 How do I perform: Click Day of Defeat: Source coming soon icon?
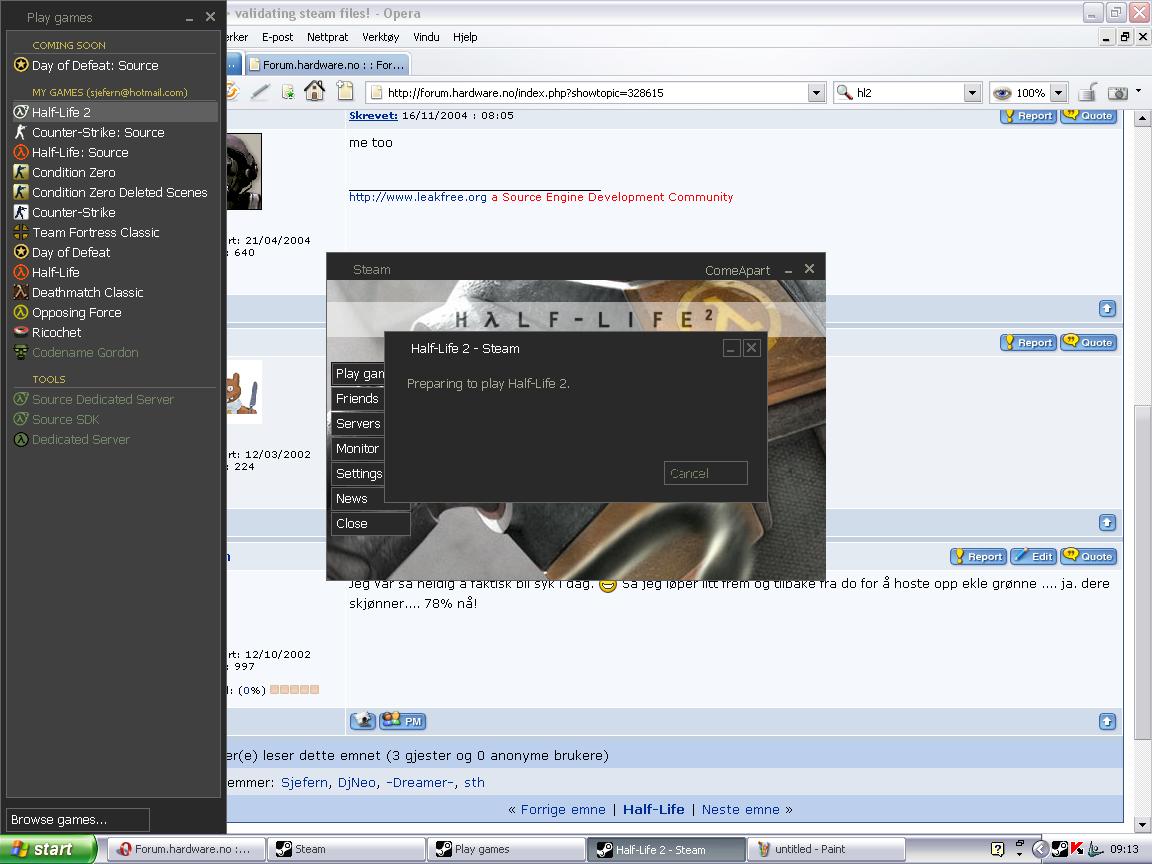point(21,65)
